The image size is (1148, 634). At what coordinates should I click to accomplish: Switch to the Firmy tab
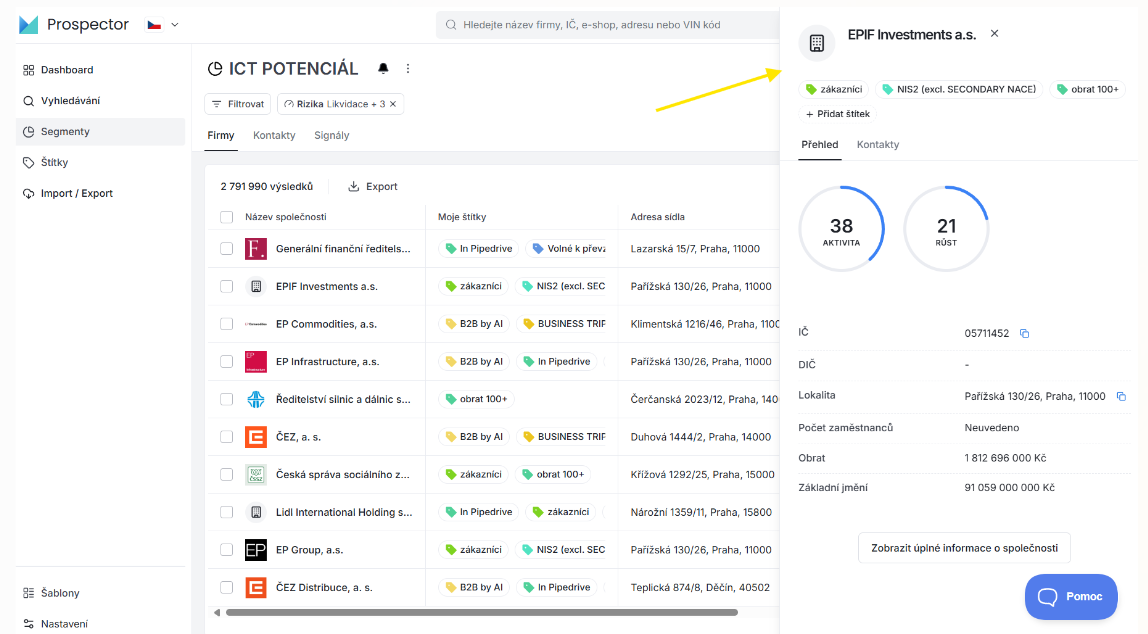tap(220, 135)
